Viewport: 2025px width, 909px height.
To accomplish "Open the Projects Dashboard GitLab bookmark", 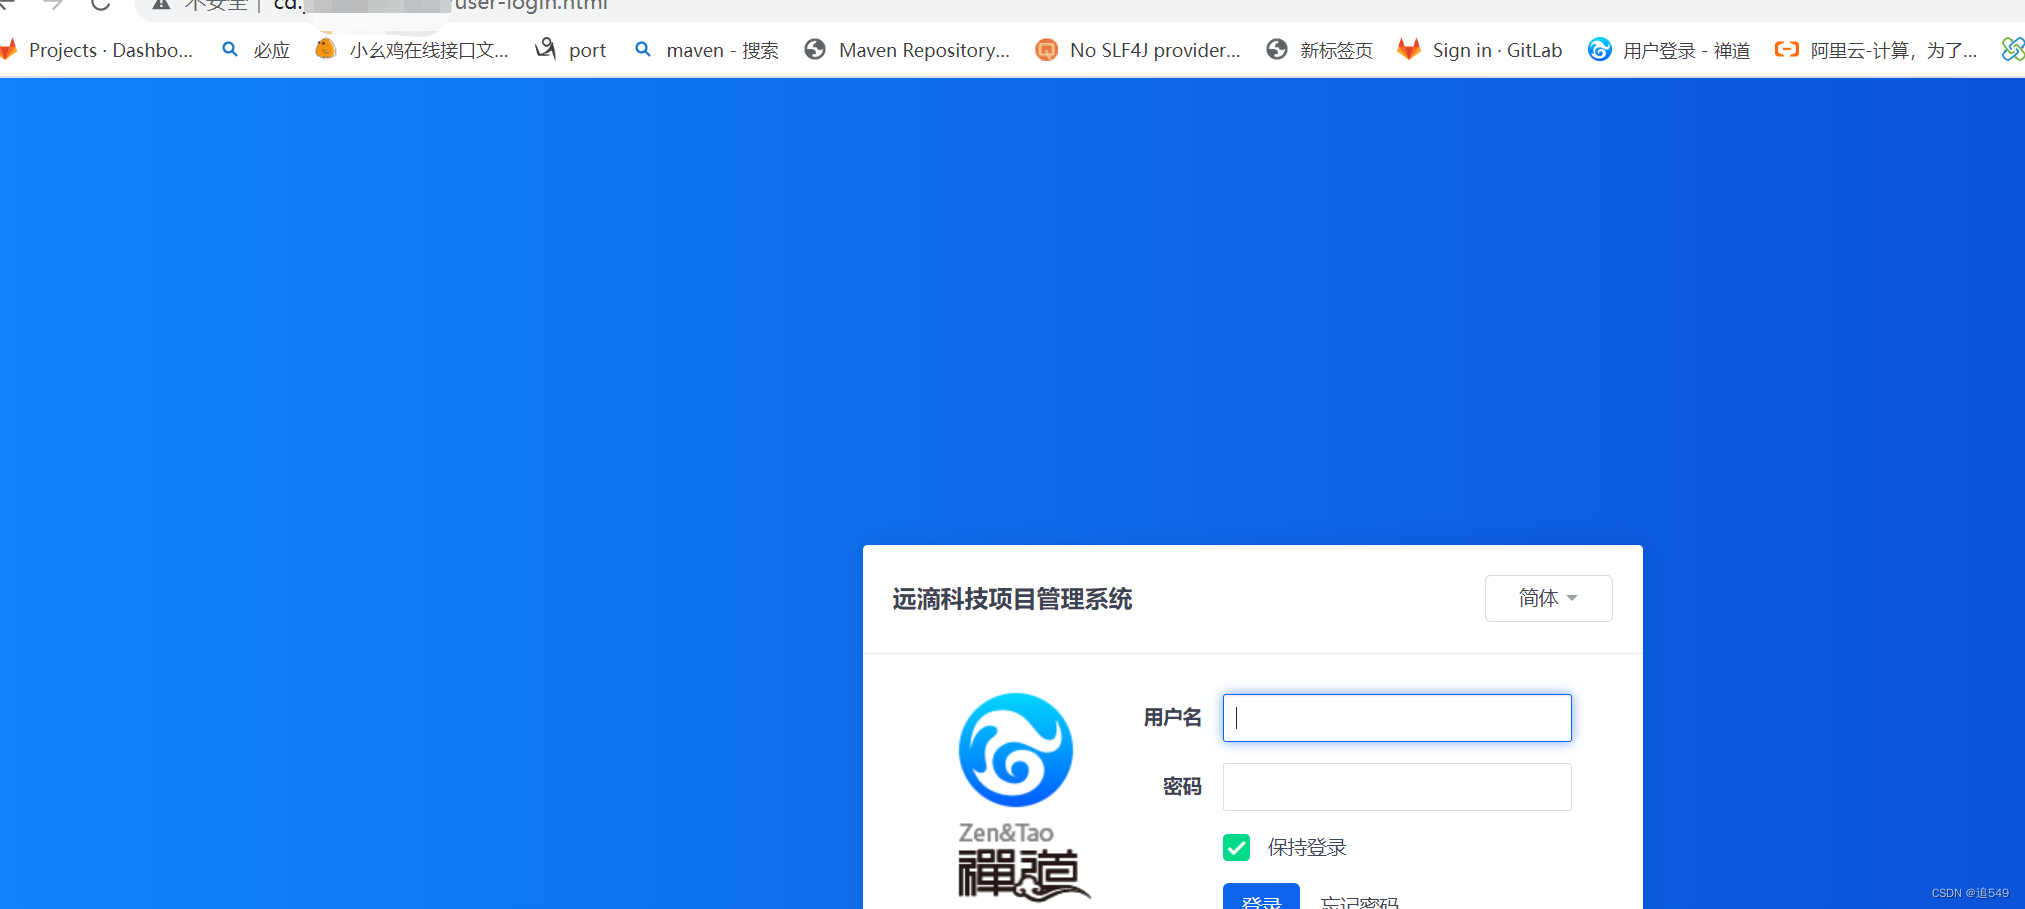I will click(x=96, y=50).
